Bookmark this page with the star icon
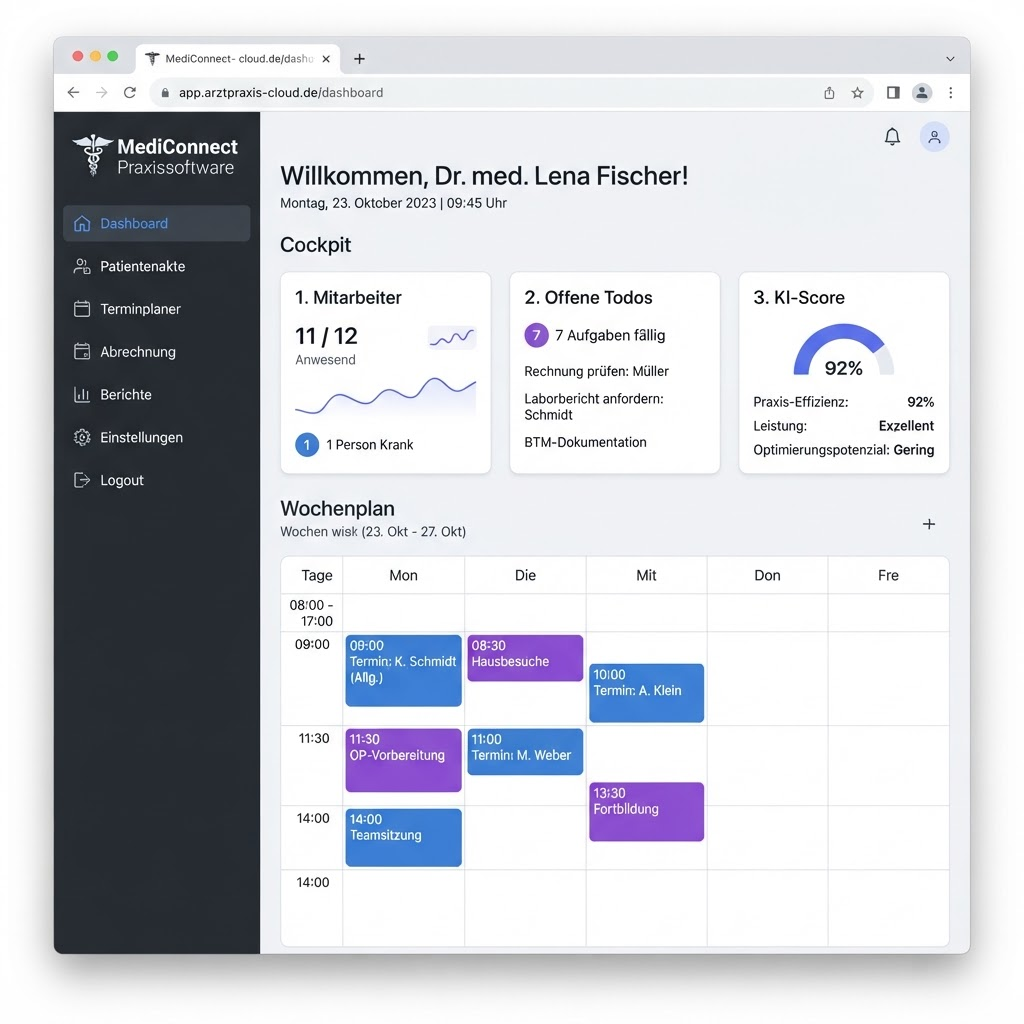Image resolution: width=1024 pixels, height=1024 pixels. tap(857, 93)
